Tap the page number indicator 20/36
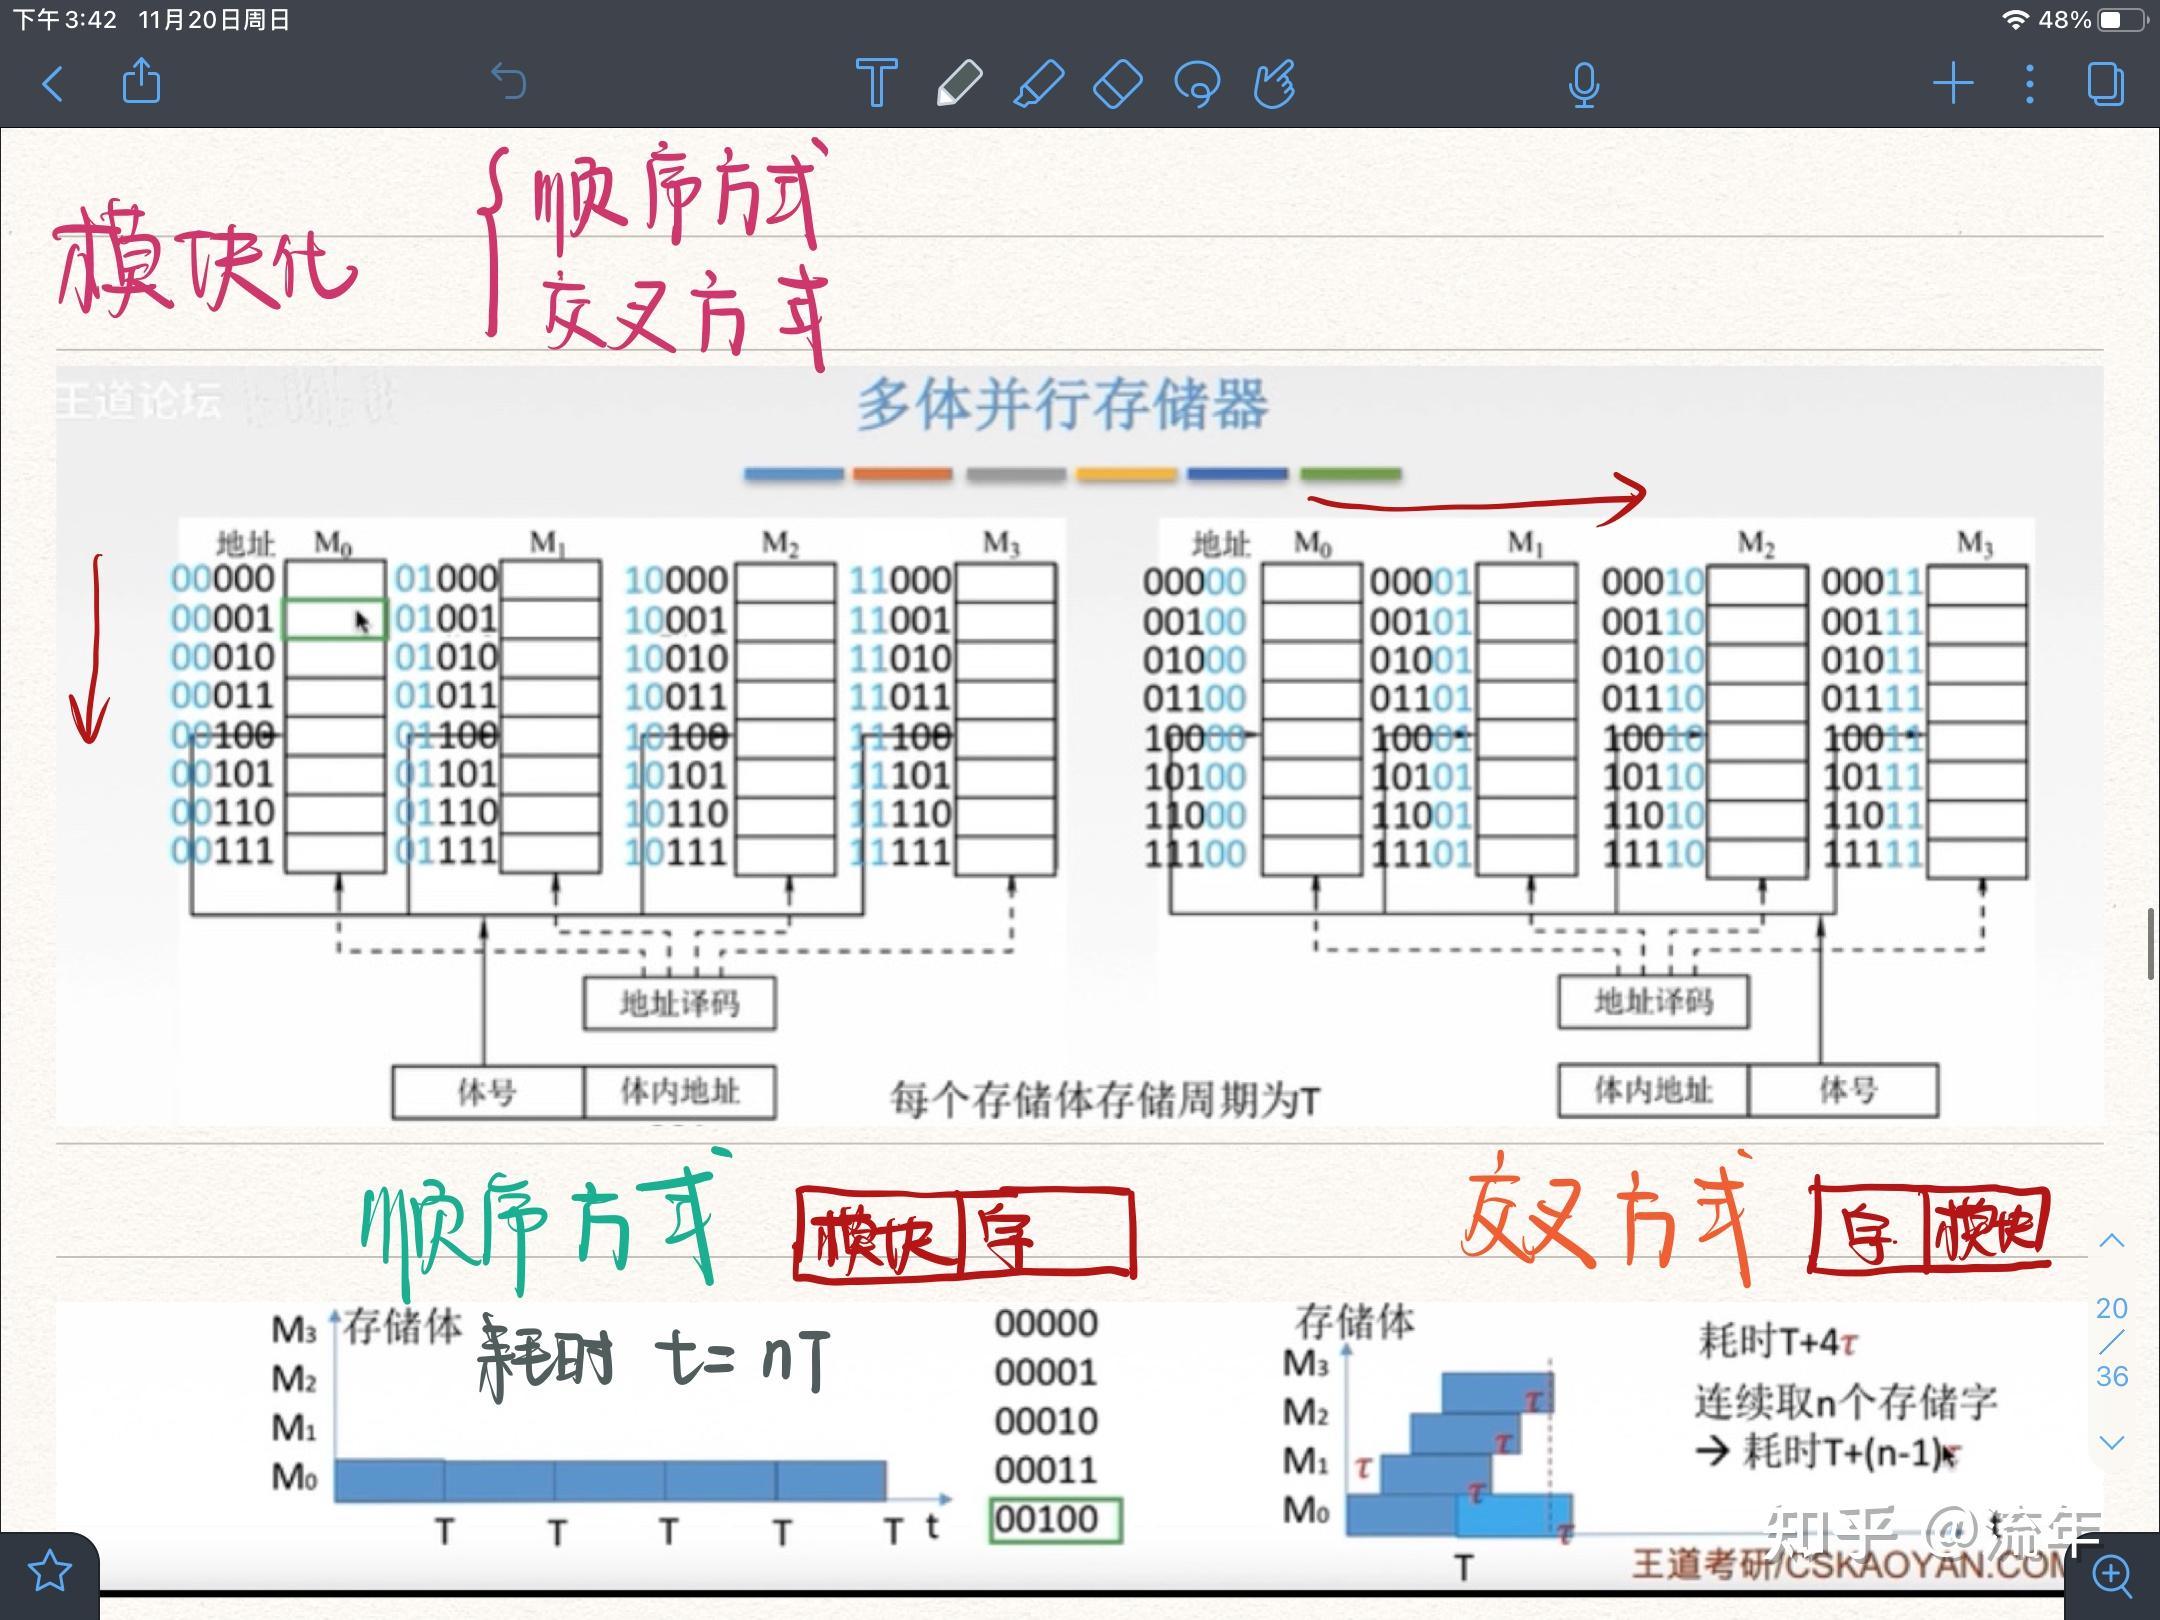Image resolution: width=2160 pixels, height=1620 pixels. click(x=2111, y=1342)
